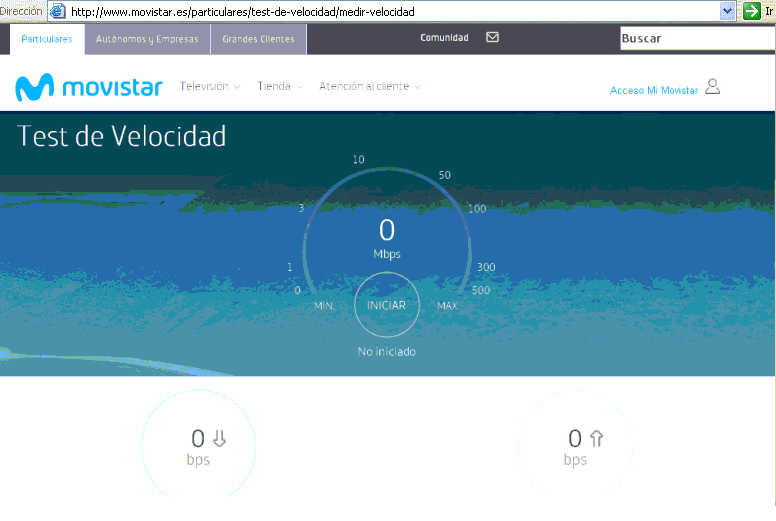Click the envelope mail icon
The width and height of the screenshot is (776, 521).
click(492, 37)
